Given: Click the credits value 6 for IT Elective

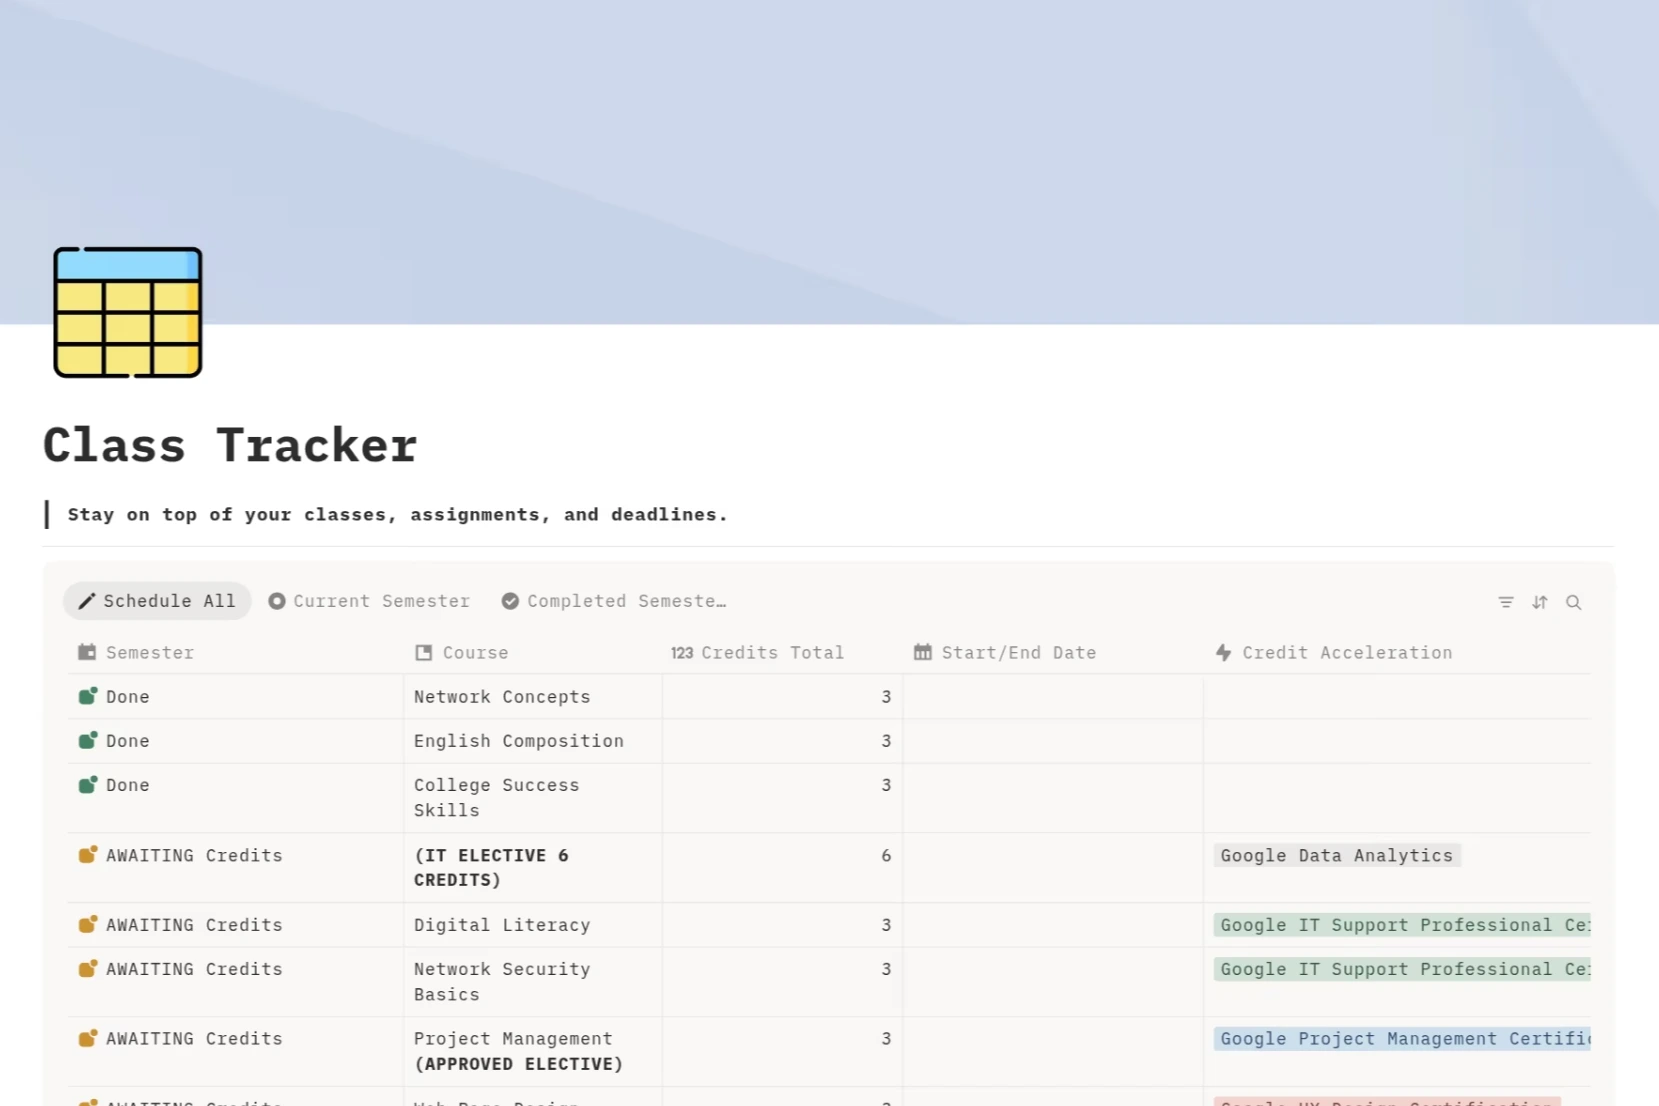Looking at the screenshot, I should pyautogui.click(x=884, y=856).
